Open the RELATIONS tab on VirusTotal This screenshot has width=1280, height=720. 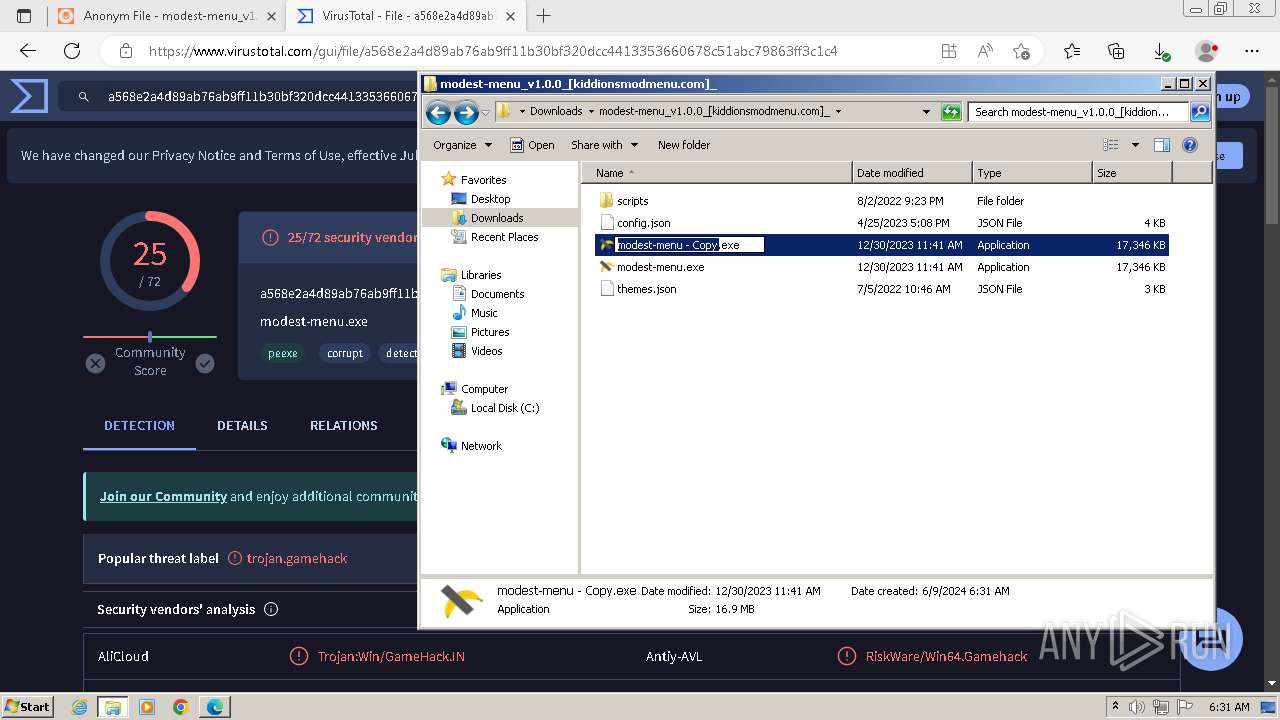tap(343, 425)
